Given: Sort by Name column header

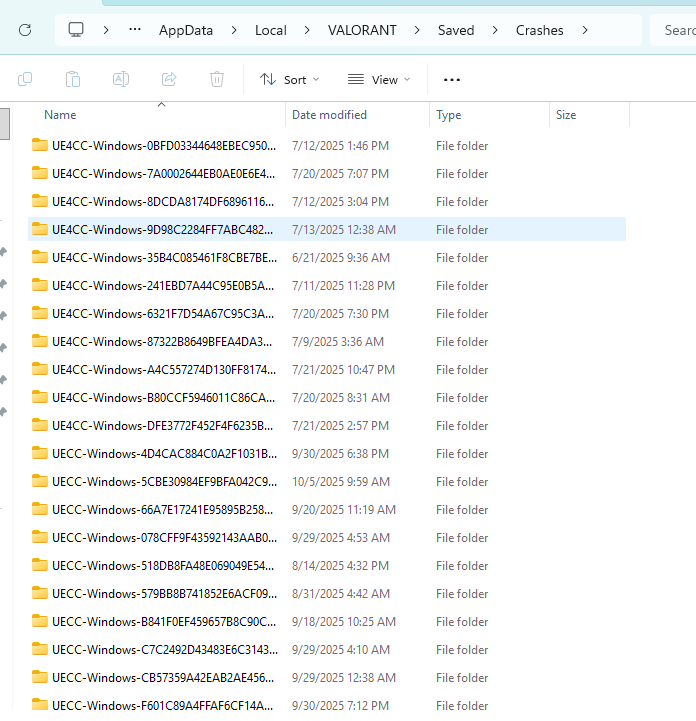Looking at the screenshot, I should click(156, 115).
